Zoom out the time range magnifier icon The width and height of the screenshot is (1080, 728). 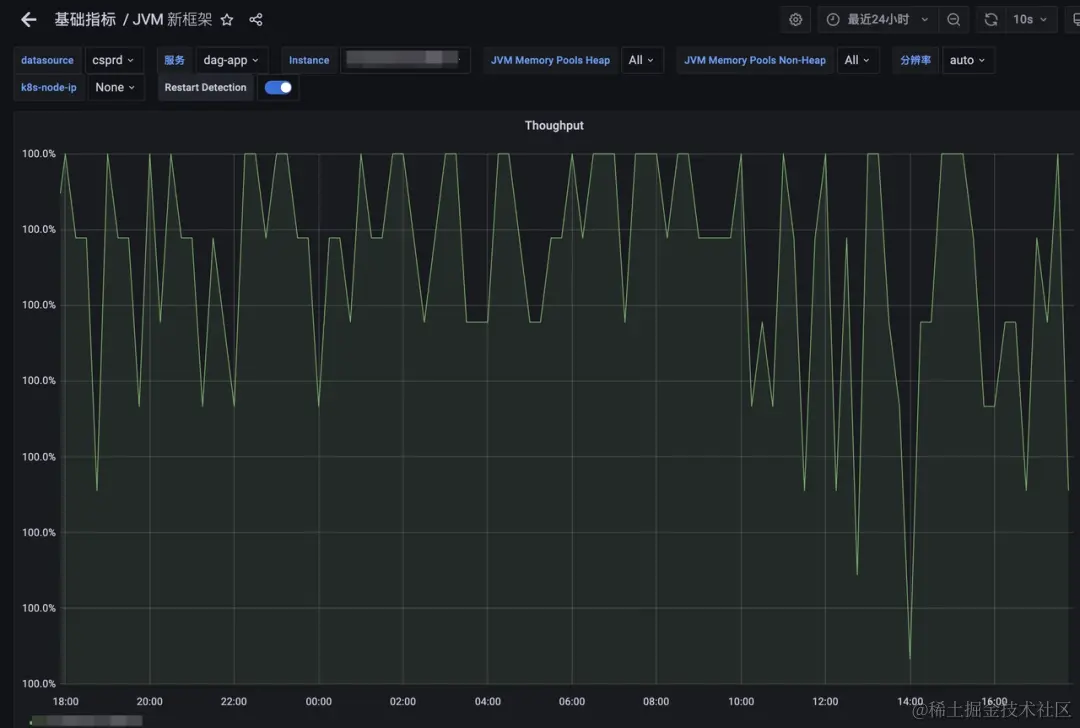953,19
